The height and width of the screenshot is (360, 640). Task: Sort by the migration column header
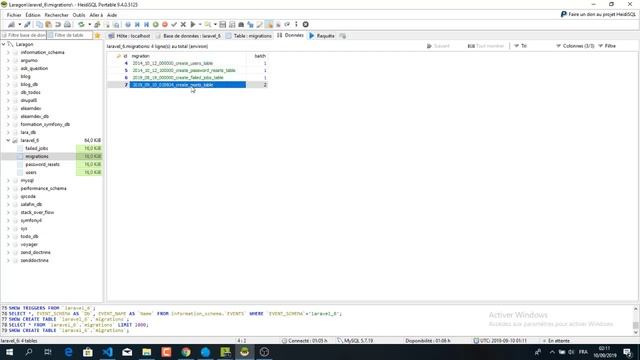coord(188,56)
